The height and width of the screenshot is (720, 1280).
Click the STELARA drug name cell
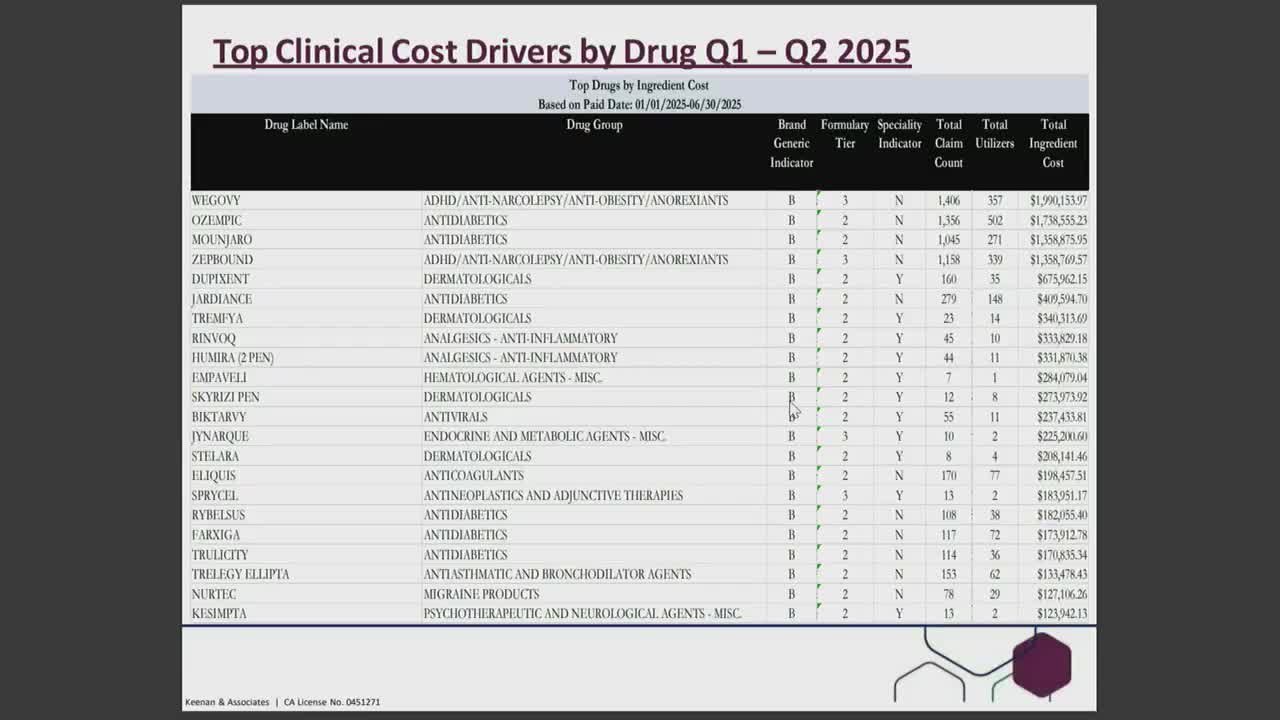tap(215, 456)
